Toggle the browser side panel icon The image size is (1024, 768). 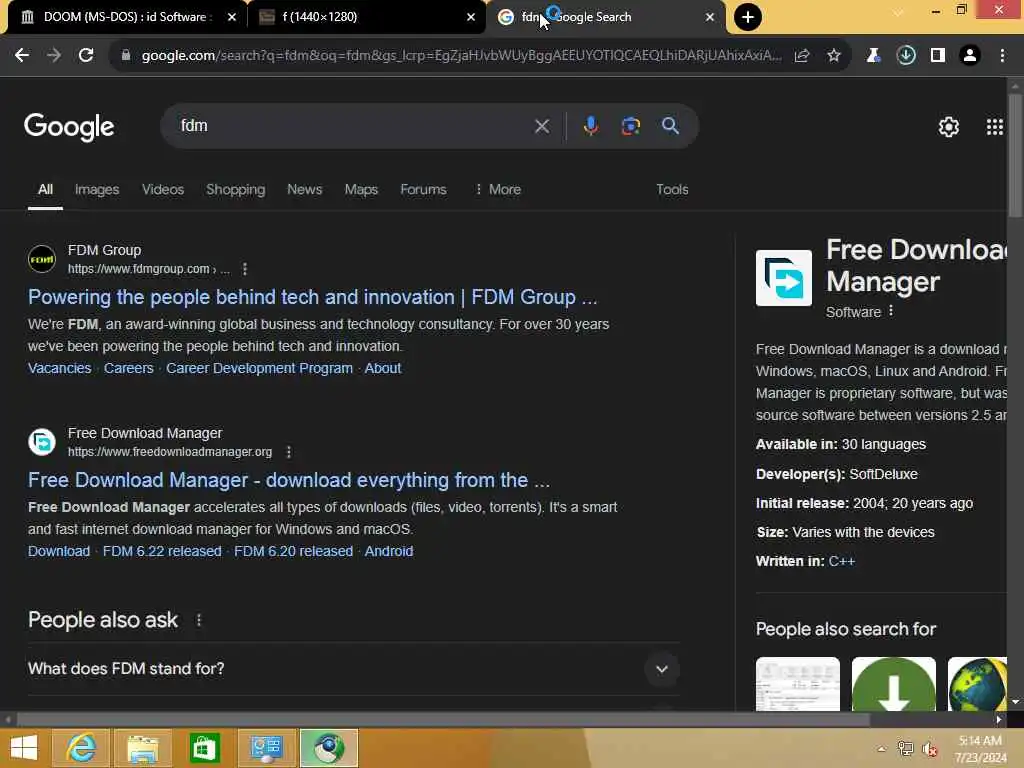coord(938,56)
